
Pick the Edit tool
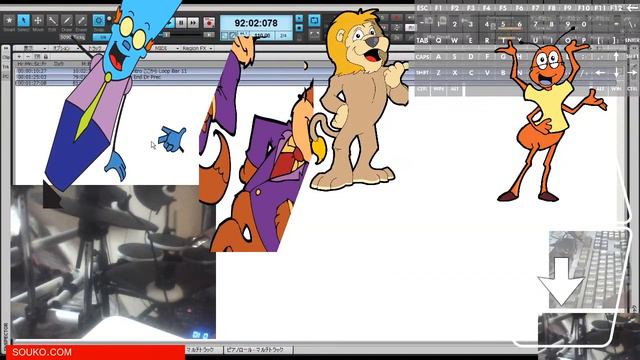(x=52, y=20)
